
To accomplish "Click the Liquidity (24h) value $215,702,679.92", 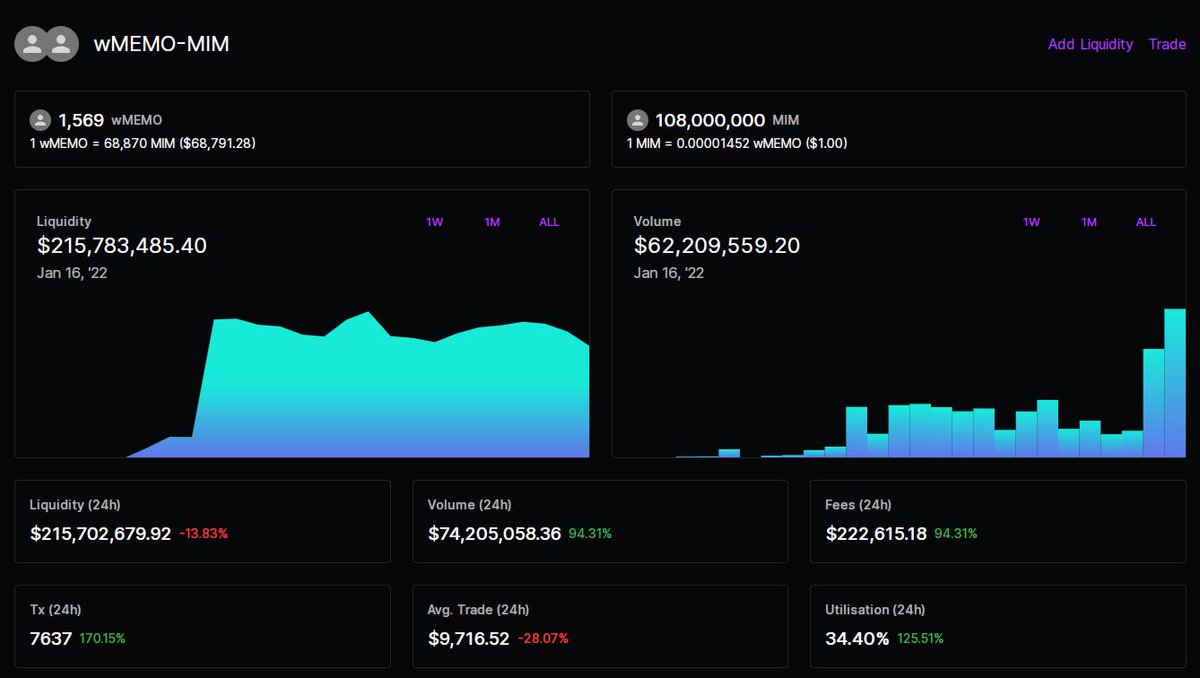I will tap(100, 534).
